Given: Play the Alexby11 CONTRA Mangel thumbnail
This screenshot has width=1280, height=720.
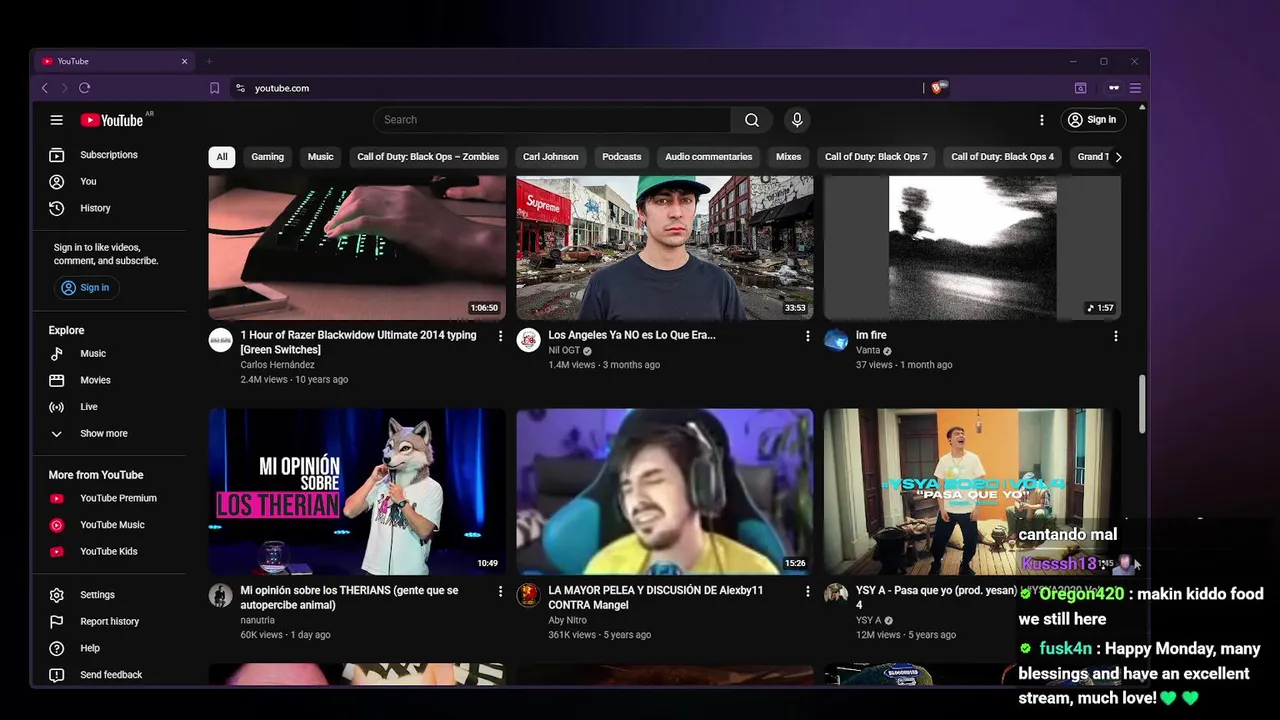Looking at the screenshot, I should tap(665, 492).
